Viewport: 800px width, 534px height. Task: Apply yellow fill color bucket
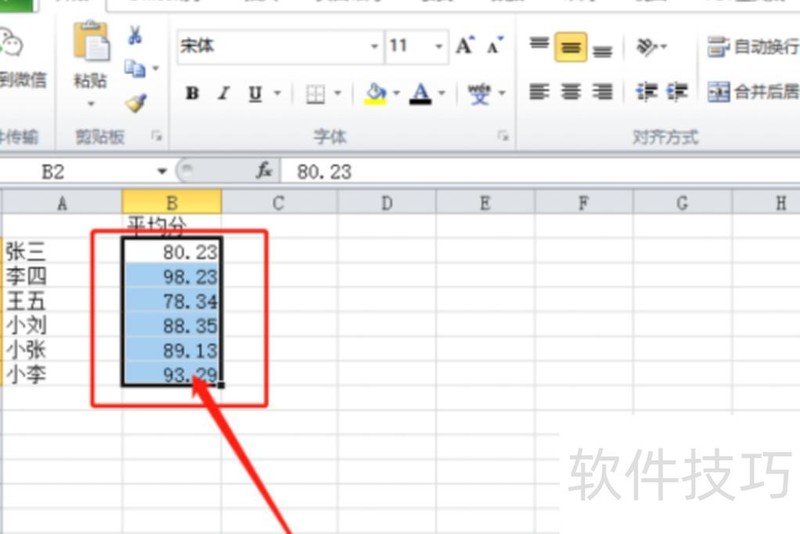(376, 94)
